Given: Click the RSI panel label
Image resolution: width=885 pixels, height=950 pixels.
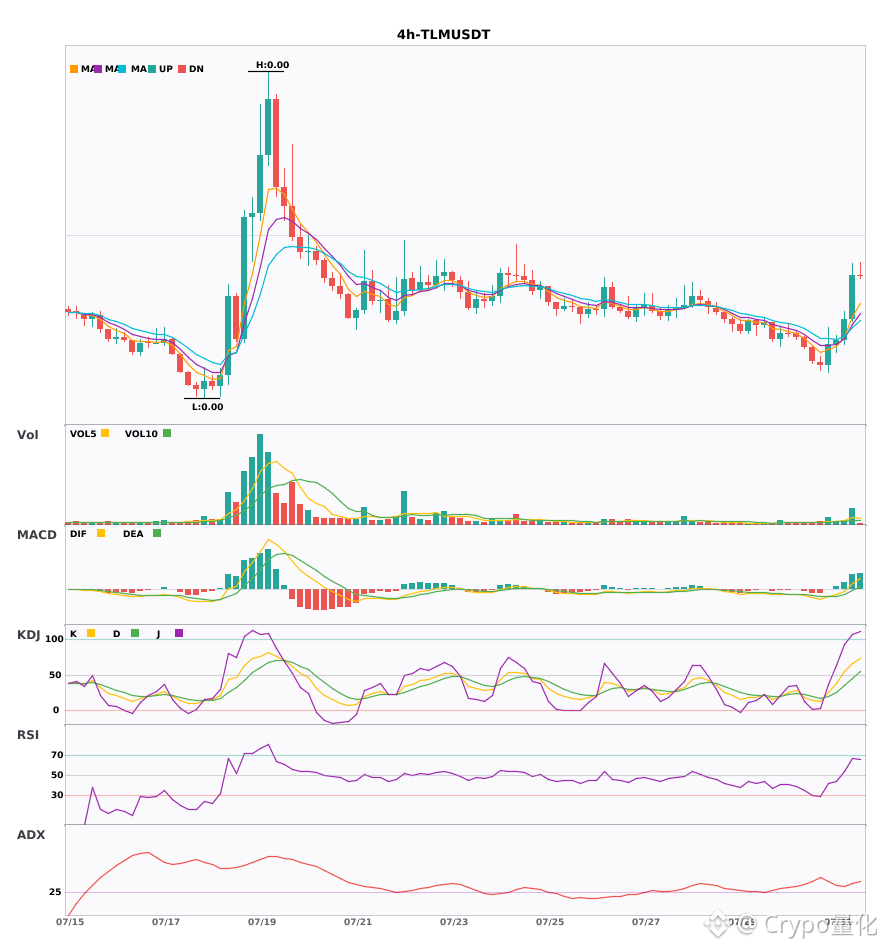Looking at the screenshot, I should coord(28,735).
